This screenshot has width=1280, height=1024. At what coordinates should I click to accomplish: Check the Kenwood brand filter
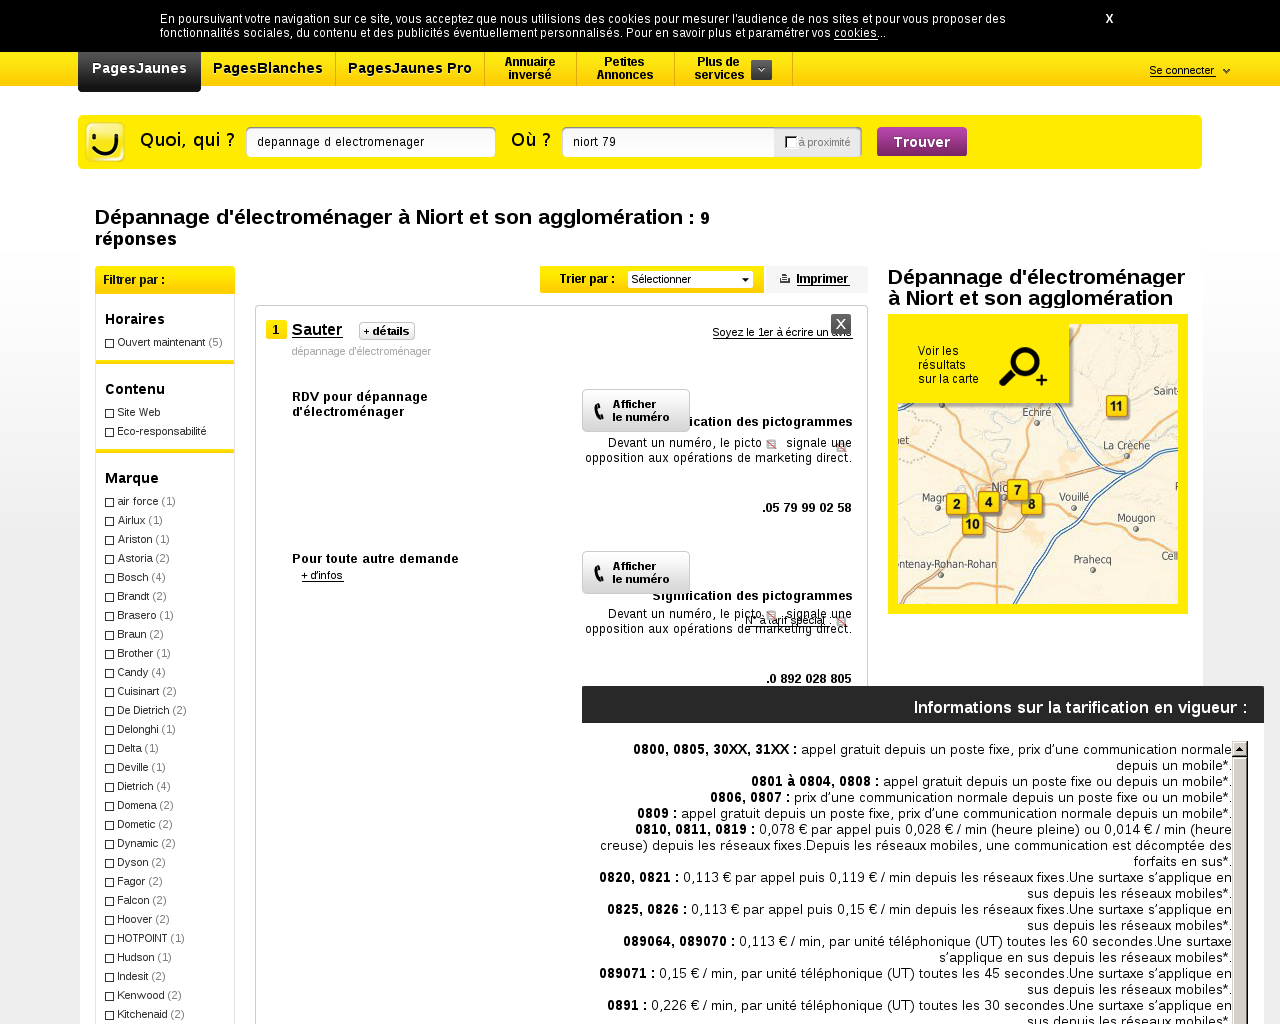tap(110, 996)
